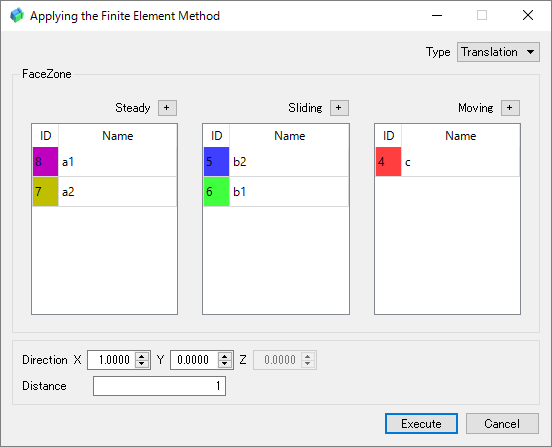Viewport: 552px width, 447px height.
Task: Increase the Direction X value
Action: pyautogui.click(x=142, y=356)
